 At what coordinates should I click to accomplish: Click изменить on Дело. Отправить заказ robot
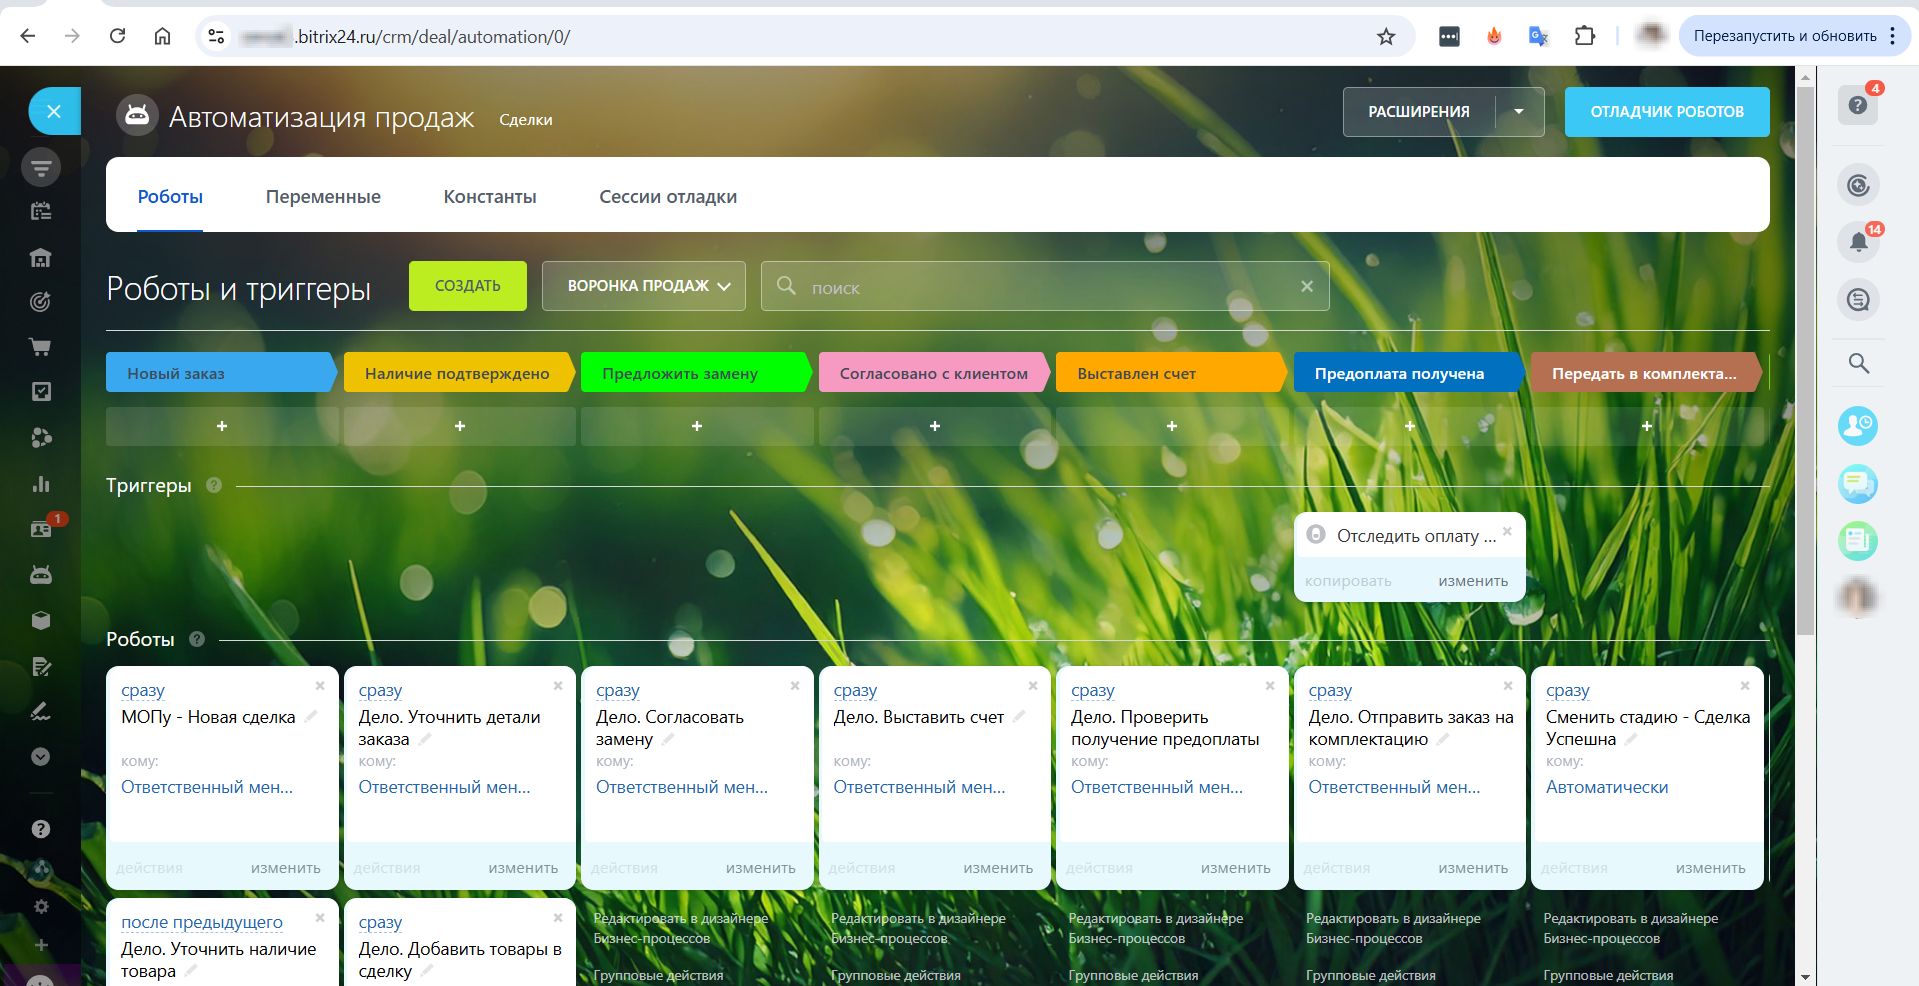(1473, 868)
